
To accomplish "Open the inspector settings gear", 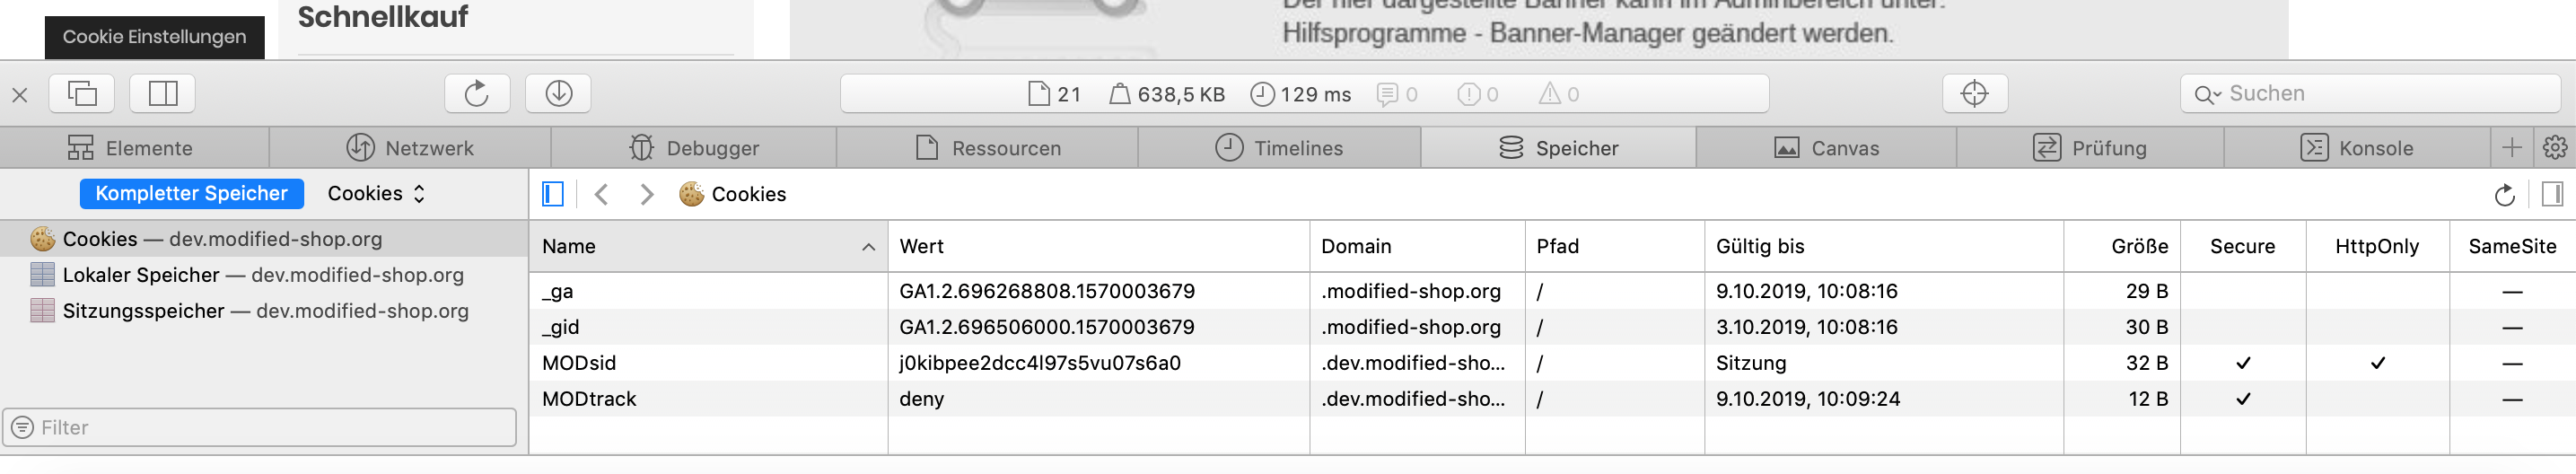I will (x=2555, y=148).
